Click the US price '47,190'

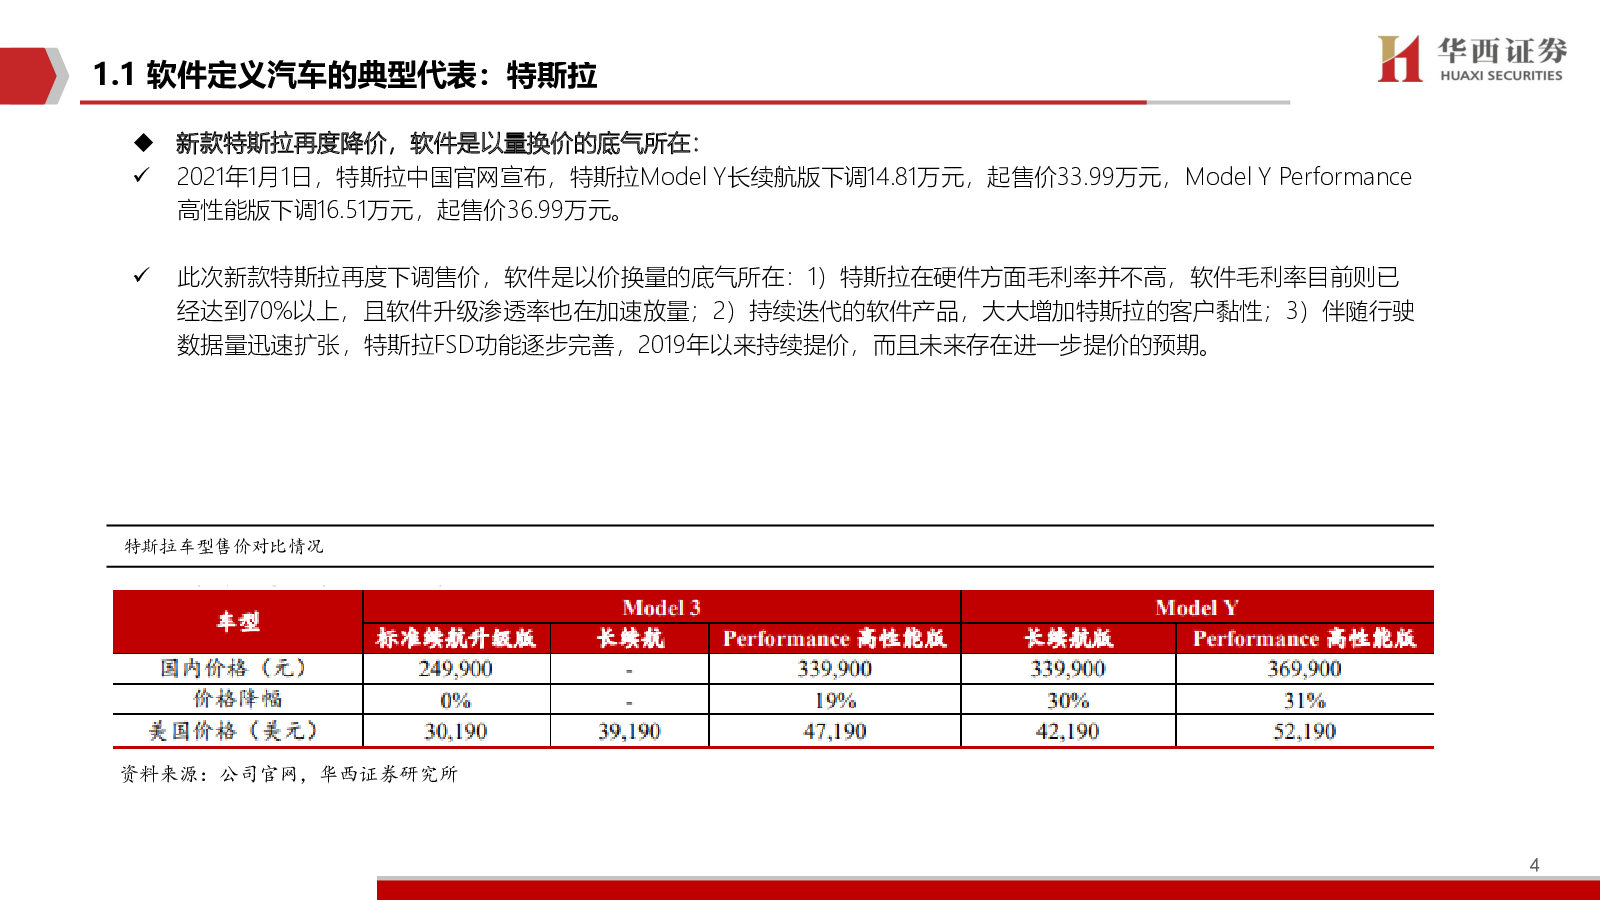(x=835, y=731)
